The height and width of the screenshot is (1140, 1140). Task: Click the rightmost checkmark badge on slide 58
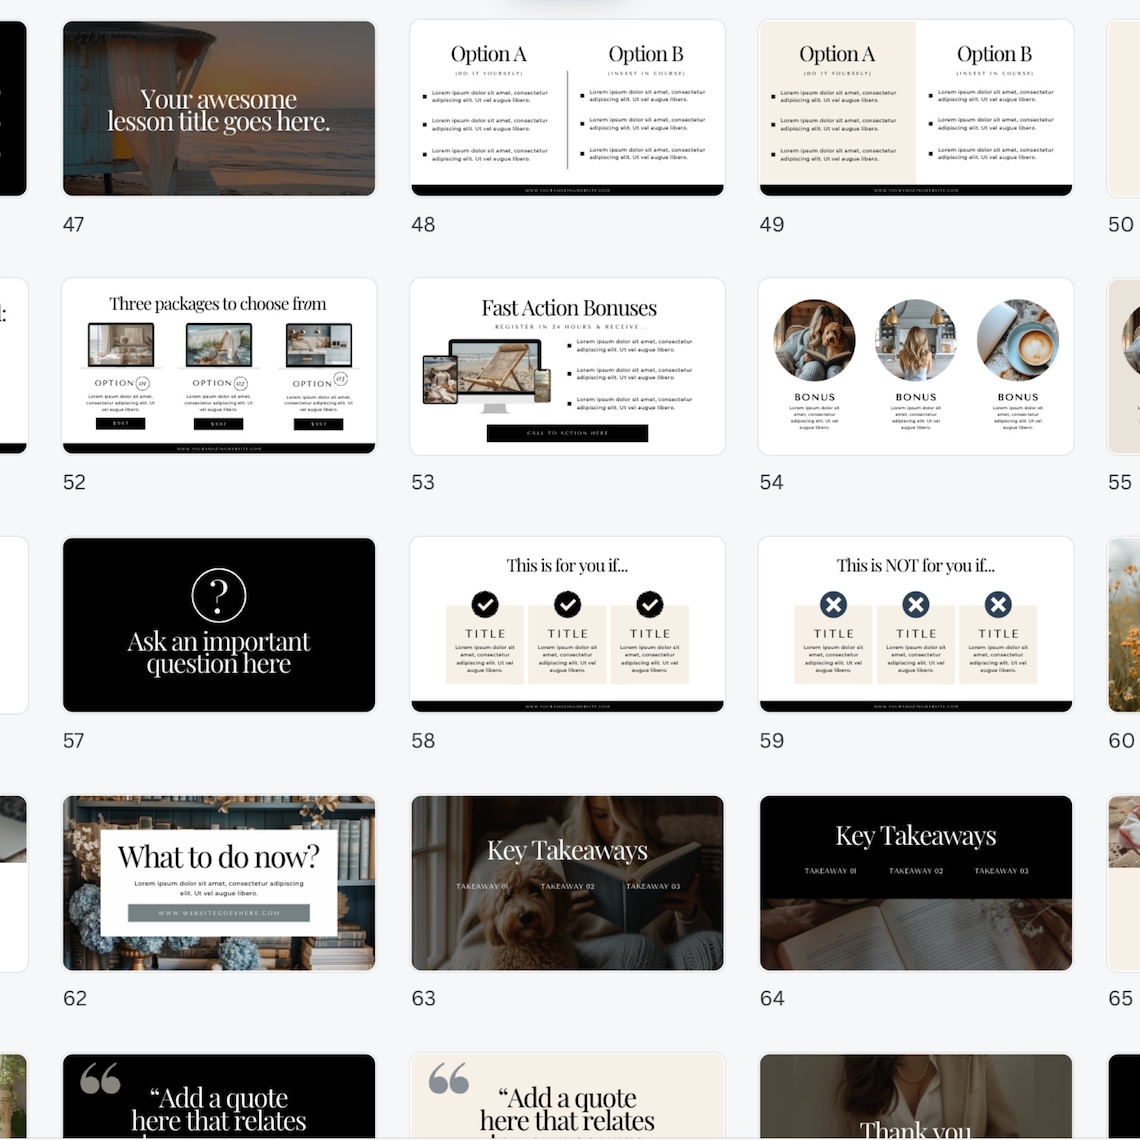coord(650,605)
